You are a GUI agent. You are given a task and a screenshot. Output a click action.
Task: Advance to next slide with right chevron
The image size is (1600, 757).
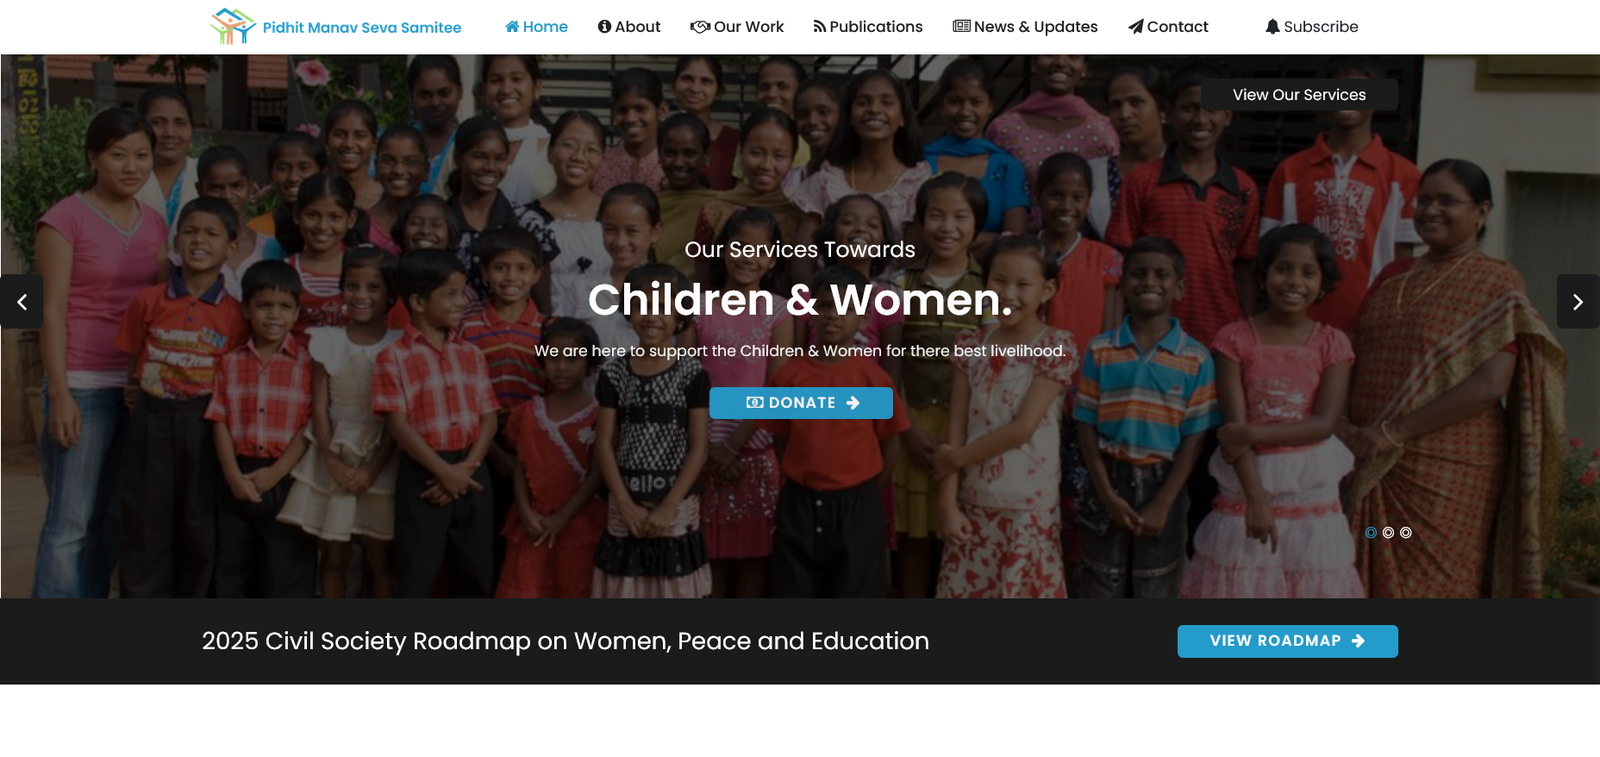coord(1578,302)
